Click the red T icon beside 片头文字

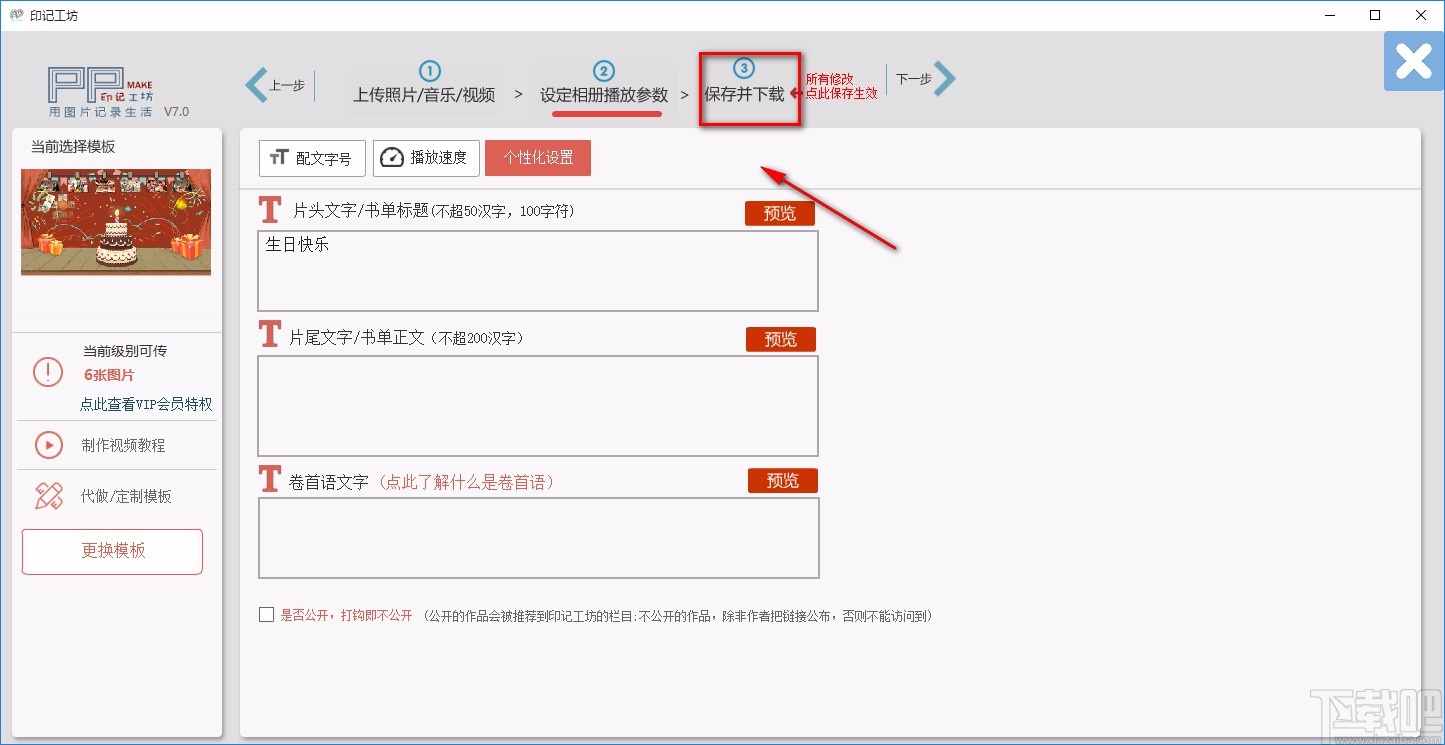(x=269, y=210)
